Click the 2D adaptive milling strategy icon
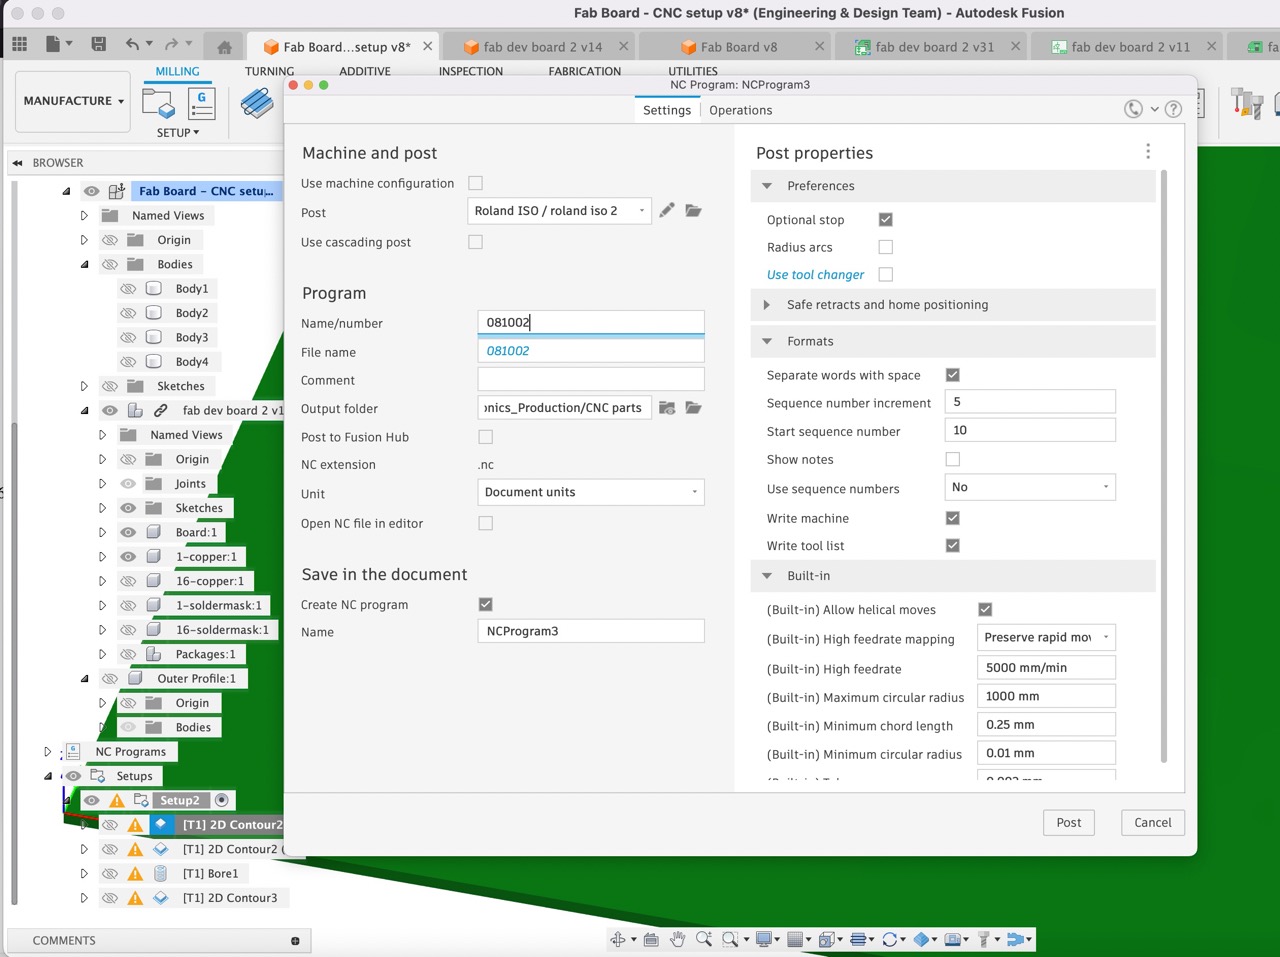The height and width of the screenshot is (957, 1280). [257, 103]
